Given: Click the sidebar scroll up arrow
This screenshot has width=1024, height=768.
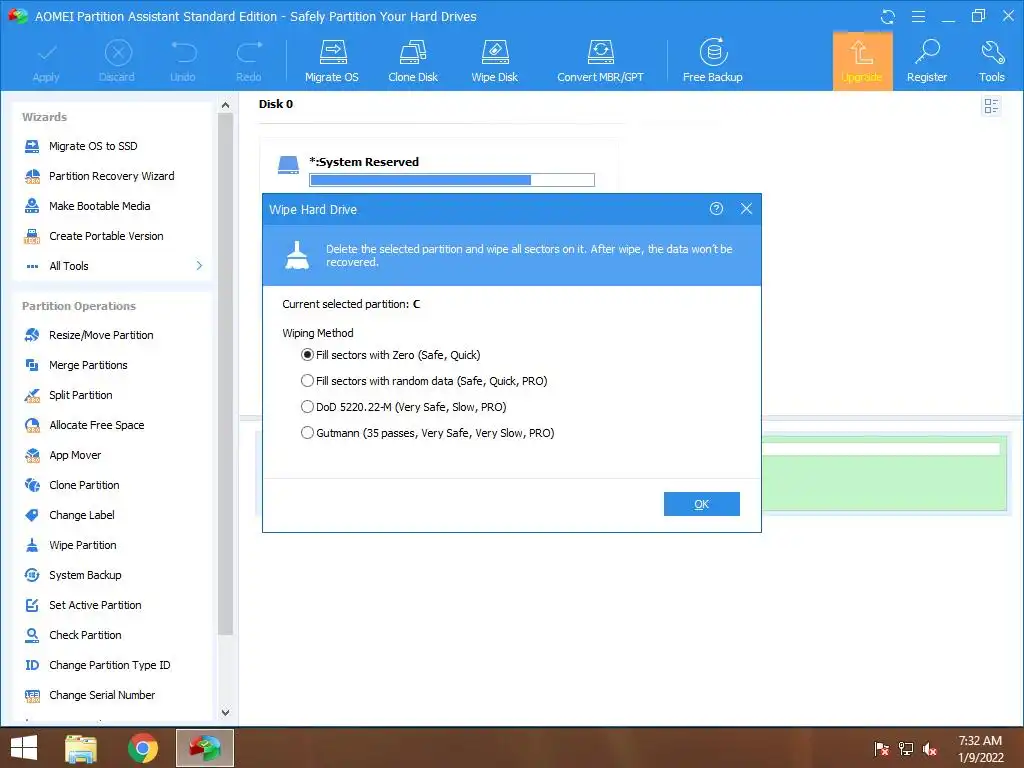Looking at the screenshot, I should click(x=225, y=104).
